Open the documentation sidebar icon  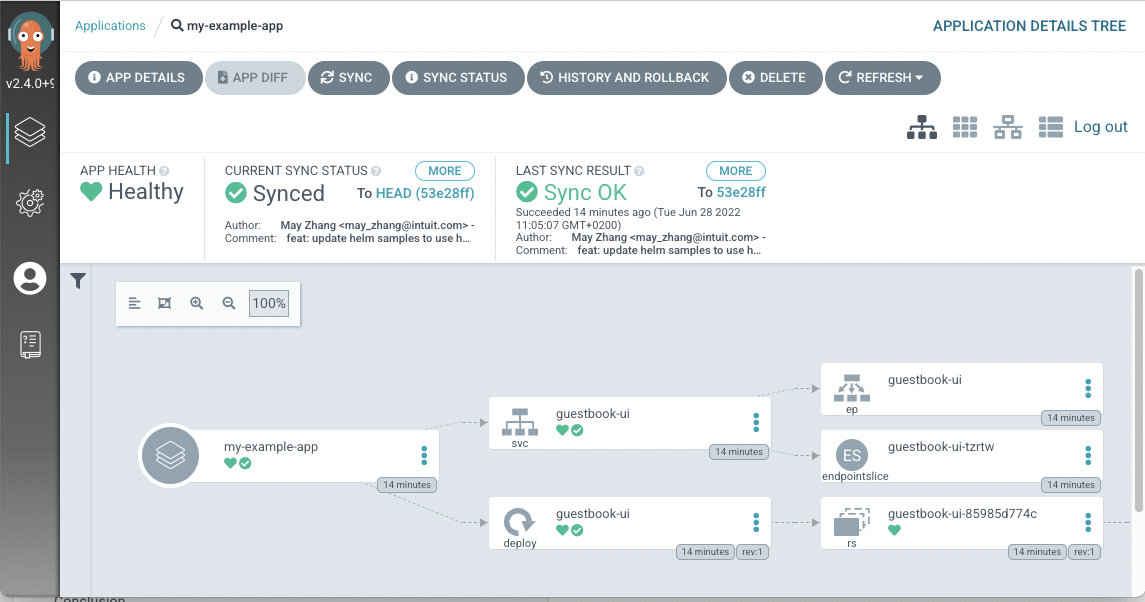click(30, 344)
